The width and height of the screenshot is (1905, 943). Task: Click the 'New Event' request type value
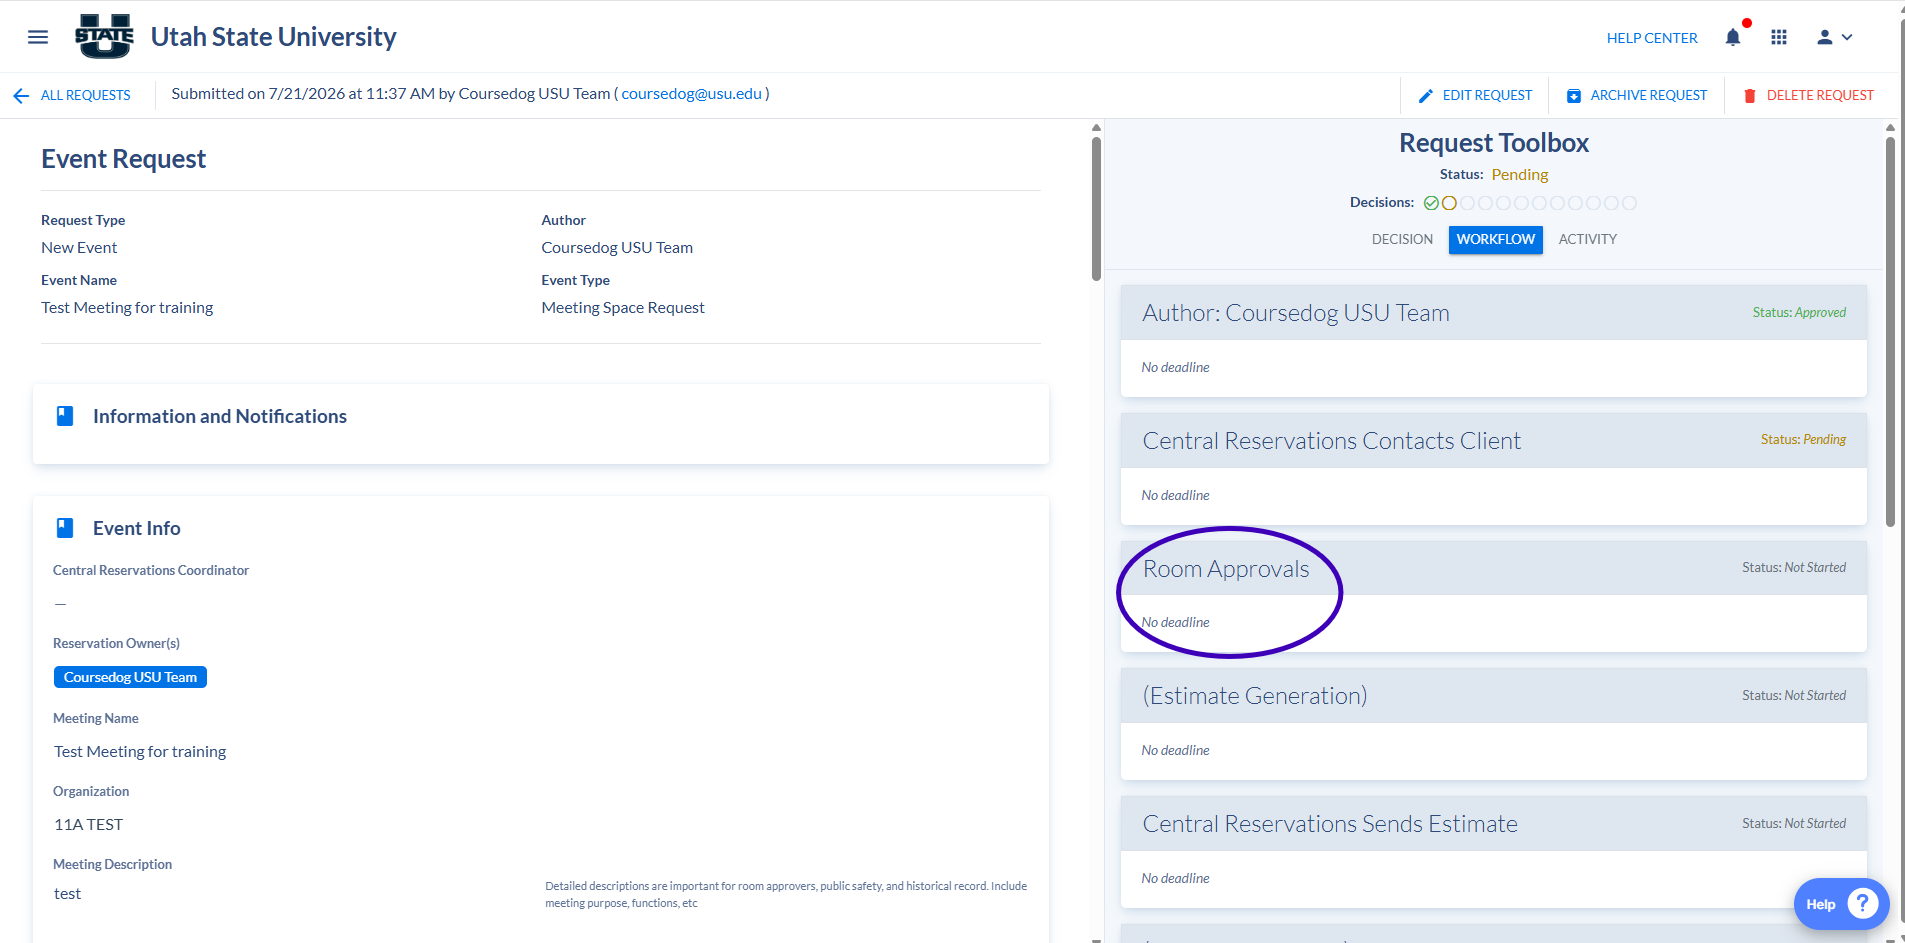click(79, 248)
